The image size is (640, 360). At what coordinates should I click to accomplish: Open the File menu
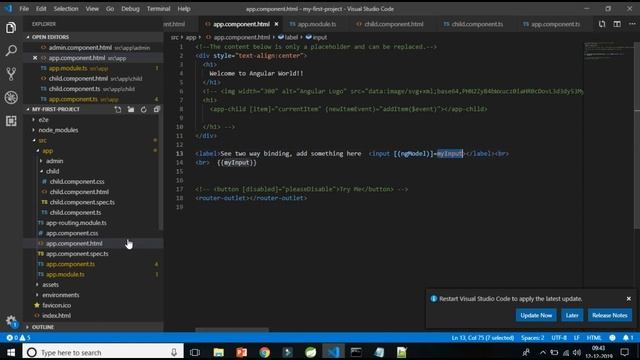click(24, 9)
